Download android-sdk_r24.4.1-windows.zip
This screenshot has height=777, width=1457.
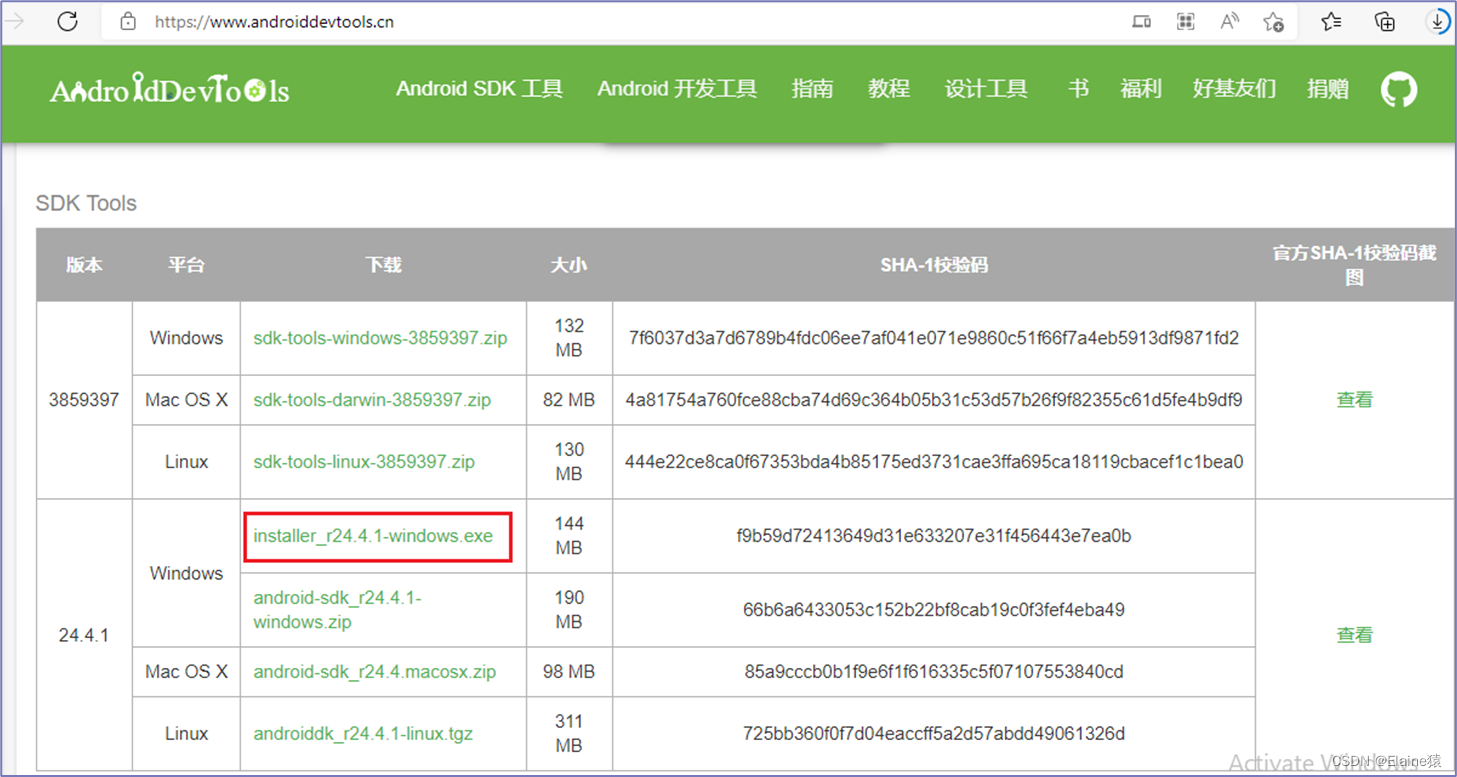click(338, 610)
